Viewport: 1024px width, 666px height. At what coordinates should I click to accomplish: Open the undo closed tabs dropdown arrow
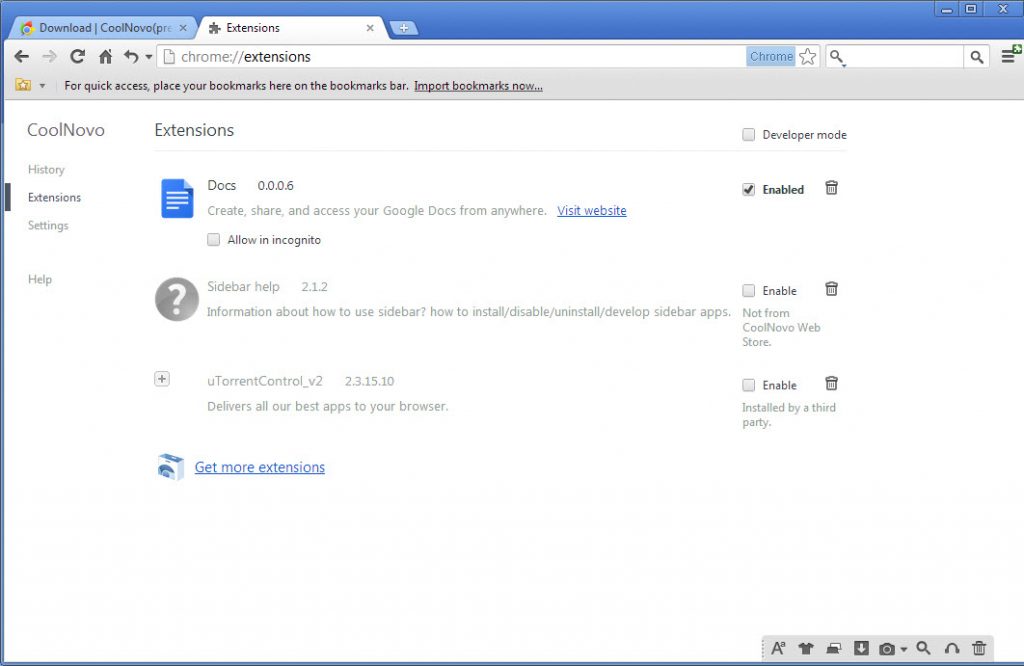pyautogui.click(x=149, y=57)
